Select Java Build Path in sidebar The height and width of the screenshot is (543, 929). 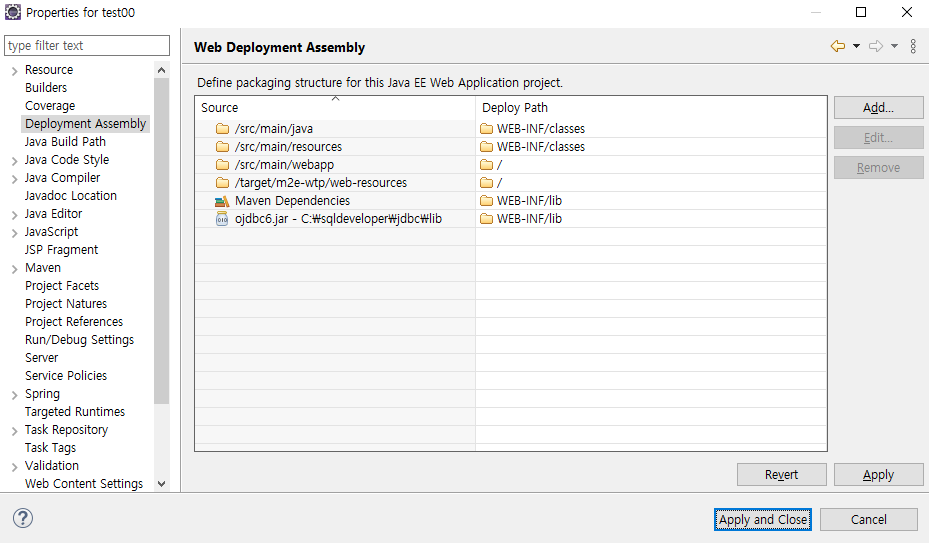tap(65, 142)
